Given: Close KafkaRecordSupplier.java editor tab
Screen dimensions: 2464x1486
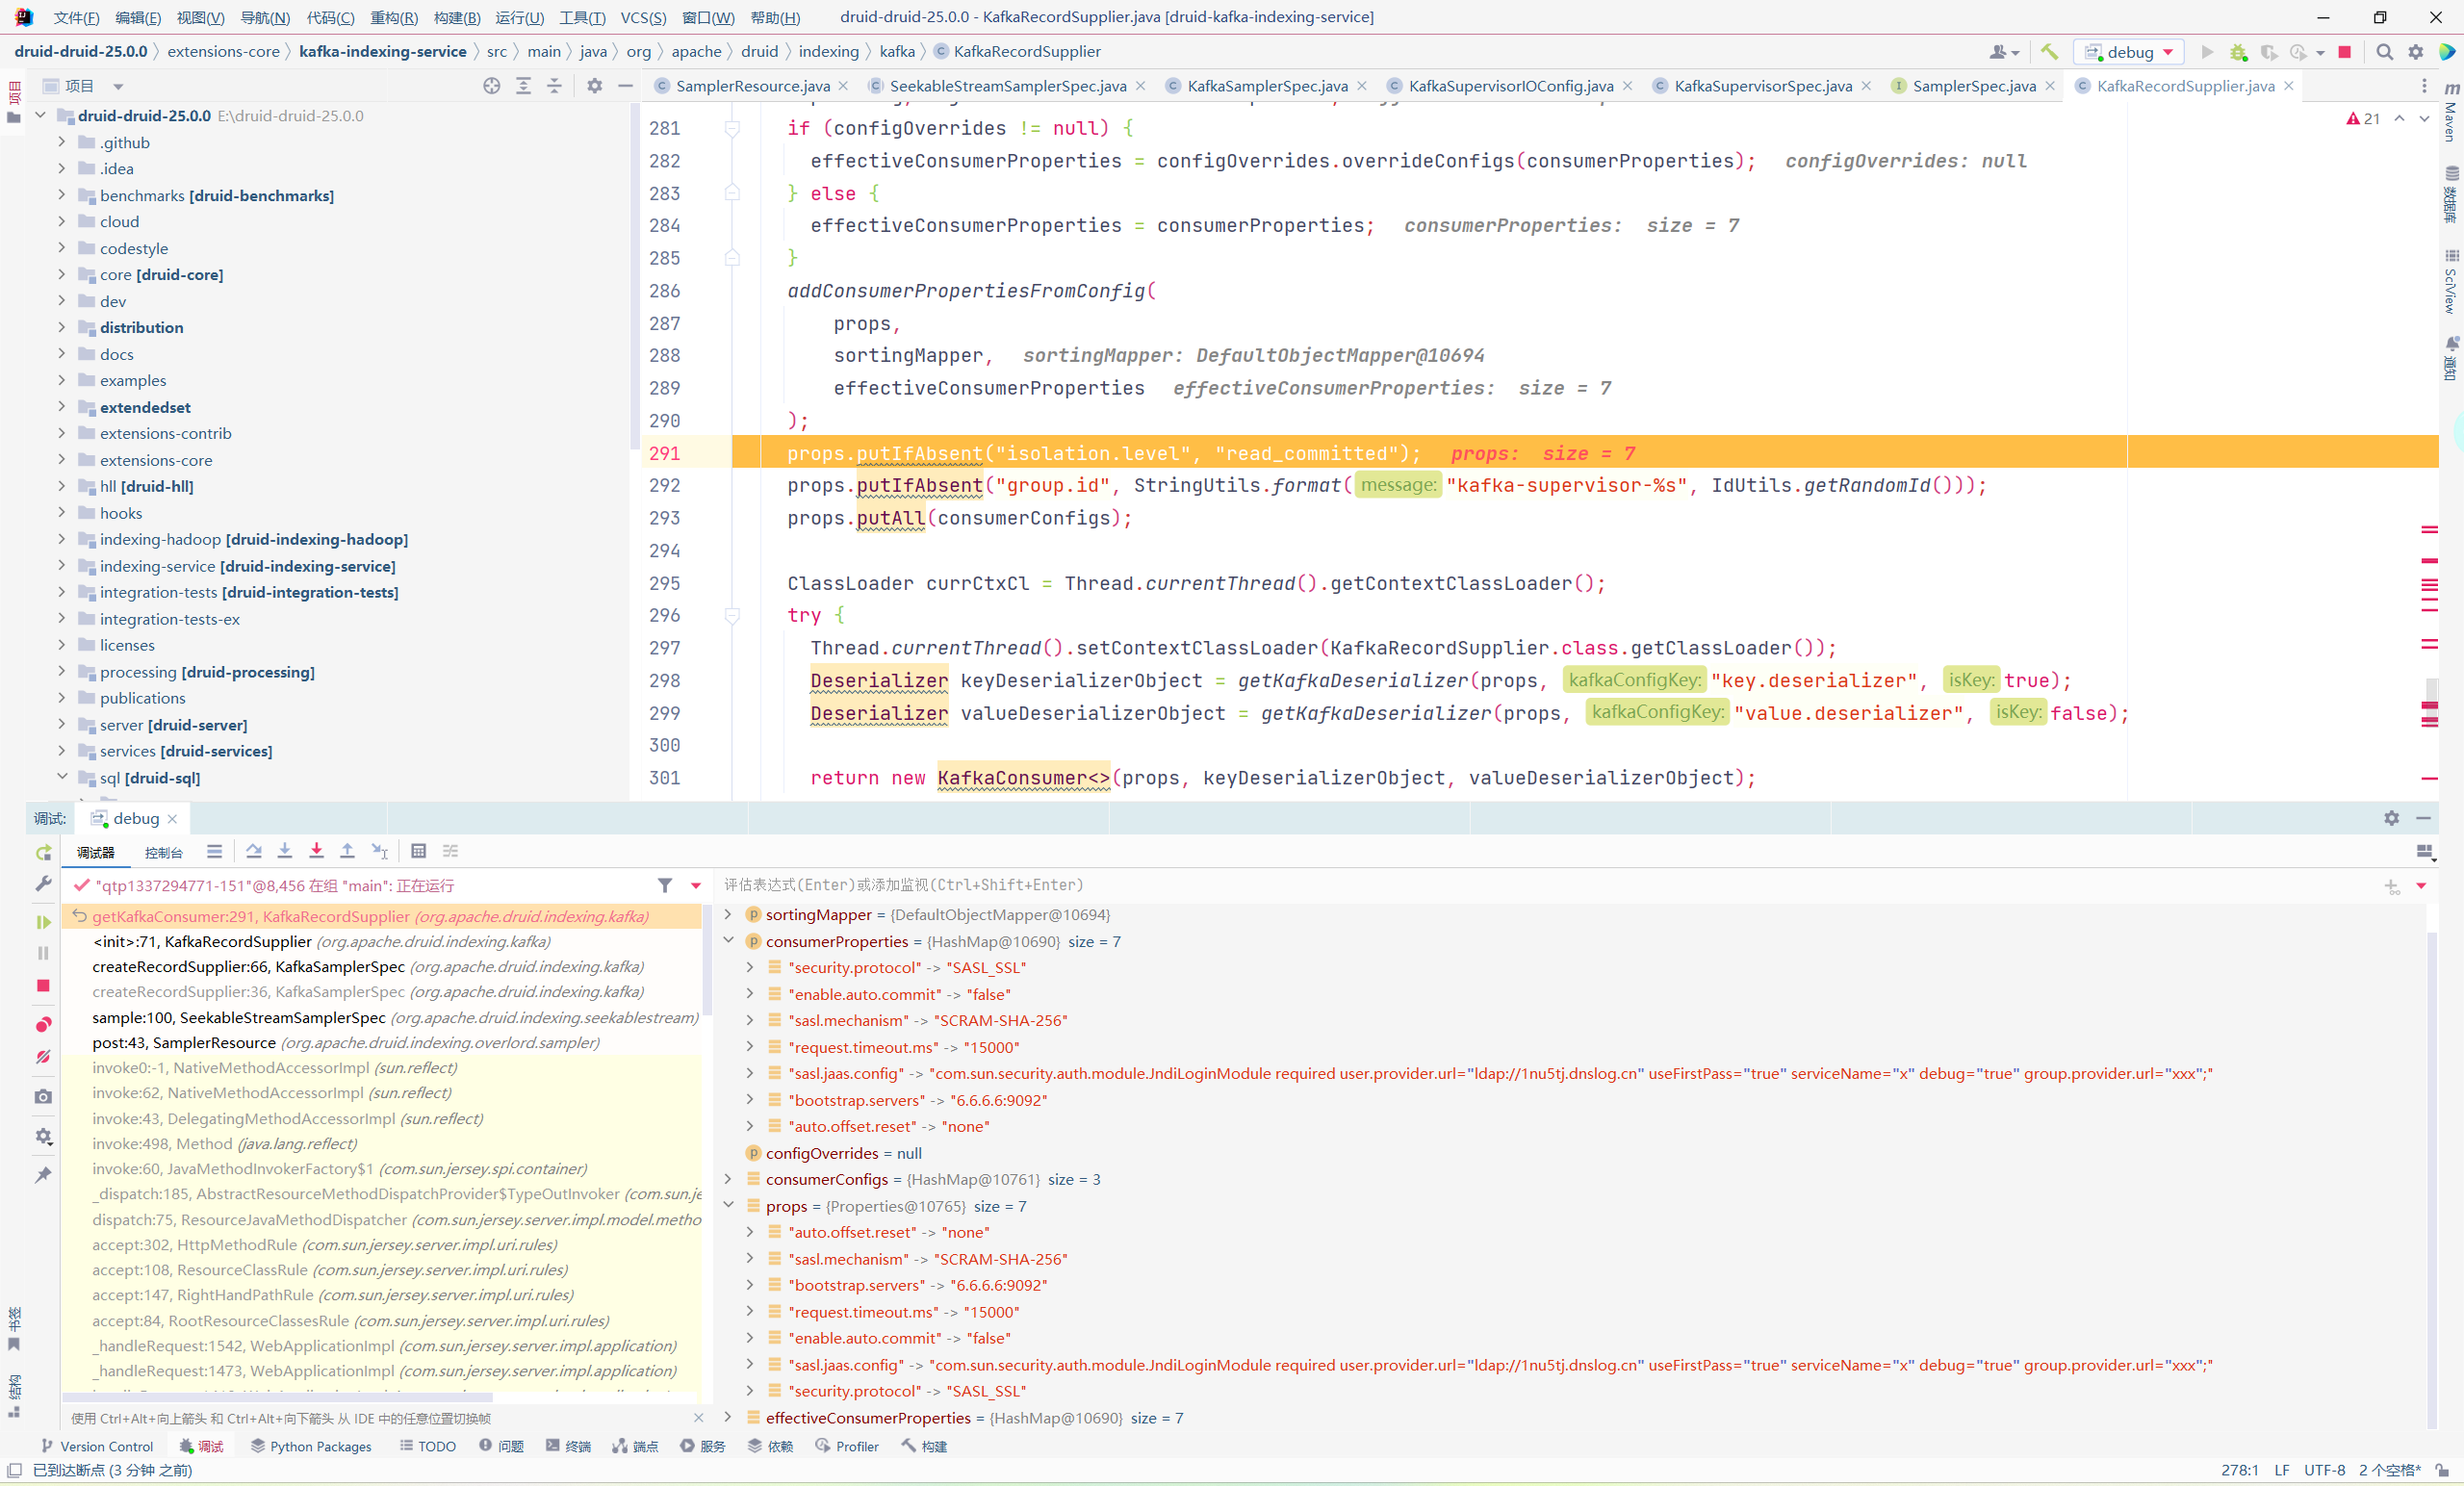Looking at the screenshot, I should 2288,86.
